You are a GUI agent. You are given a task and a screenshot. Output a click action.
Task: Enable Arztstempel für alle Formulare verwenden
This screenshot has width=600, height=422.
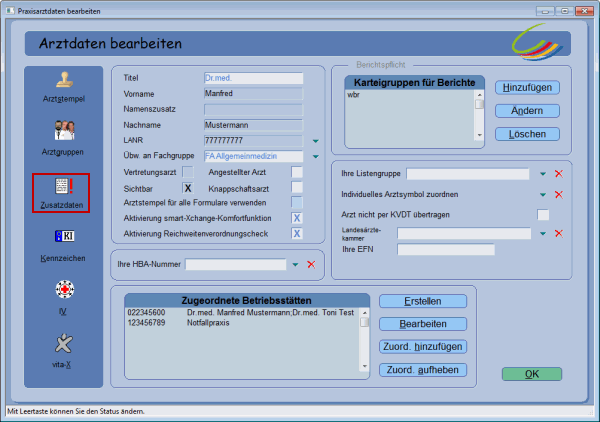coord(297,202)
